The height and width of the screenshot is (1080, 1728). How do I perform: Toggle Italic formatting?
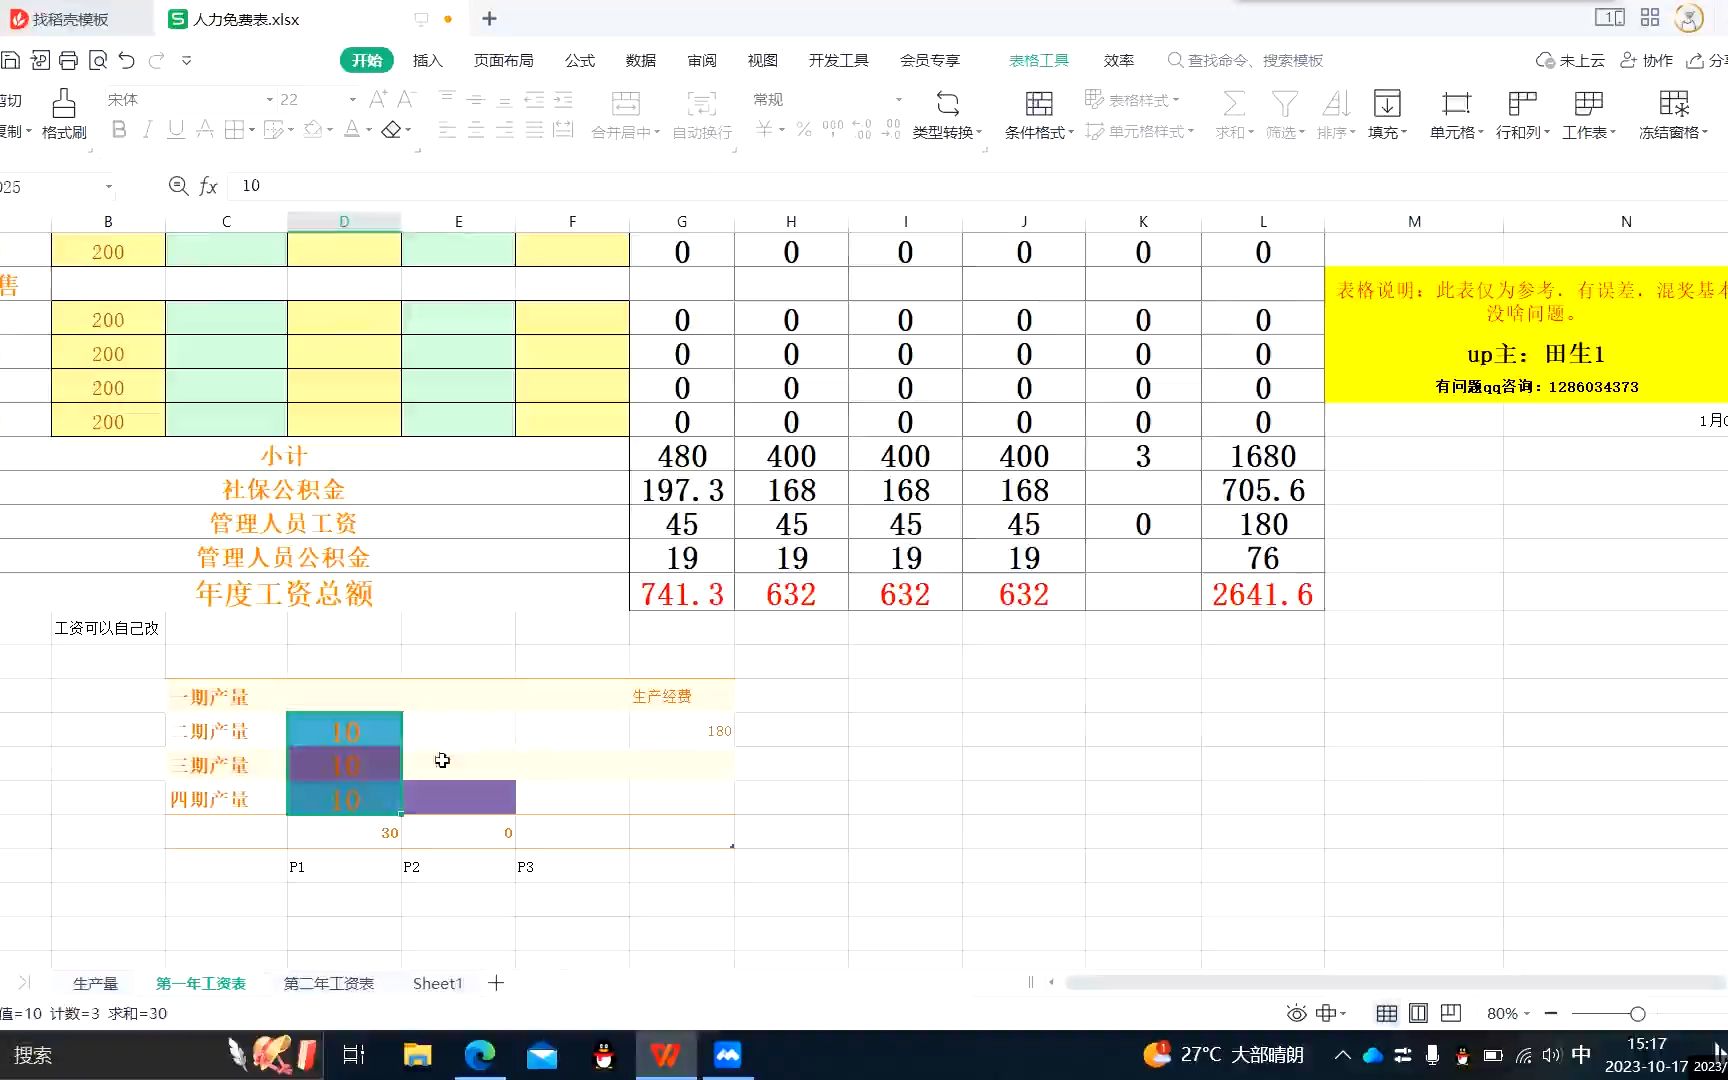point(147,130)
